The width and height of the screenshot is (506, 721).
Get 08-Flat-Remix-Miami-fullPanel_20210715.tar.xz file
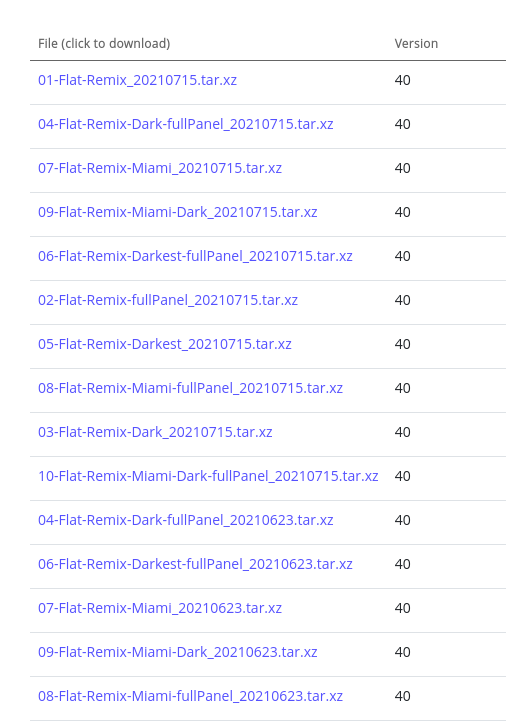(x=190, y=388)
